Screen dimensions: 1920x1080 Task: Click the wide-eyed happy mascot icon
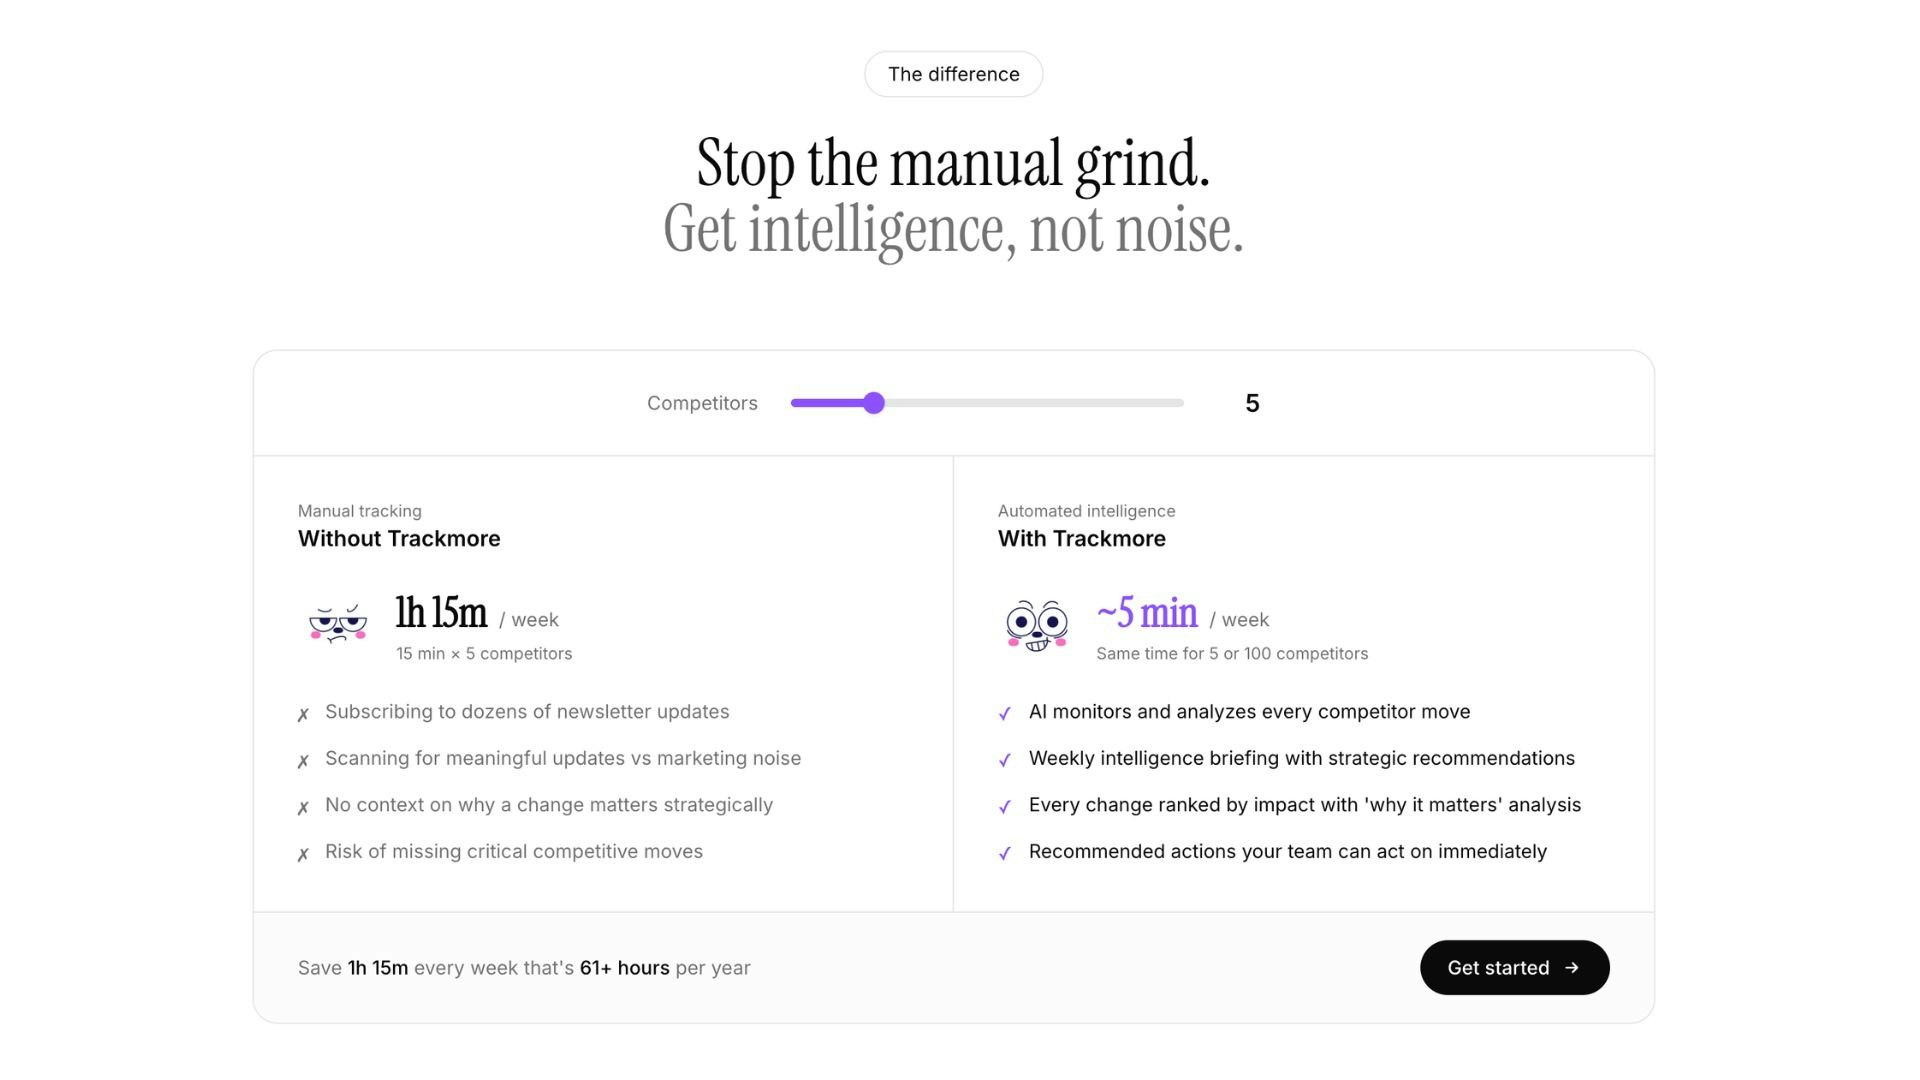pyautogui.click(x=1037, y=626)
